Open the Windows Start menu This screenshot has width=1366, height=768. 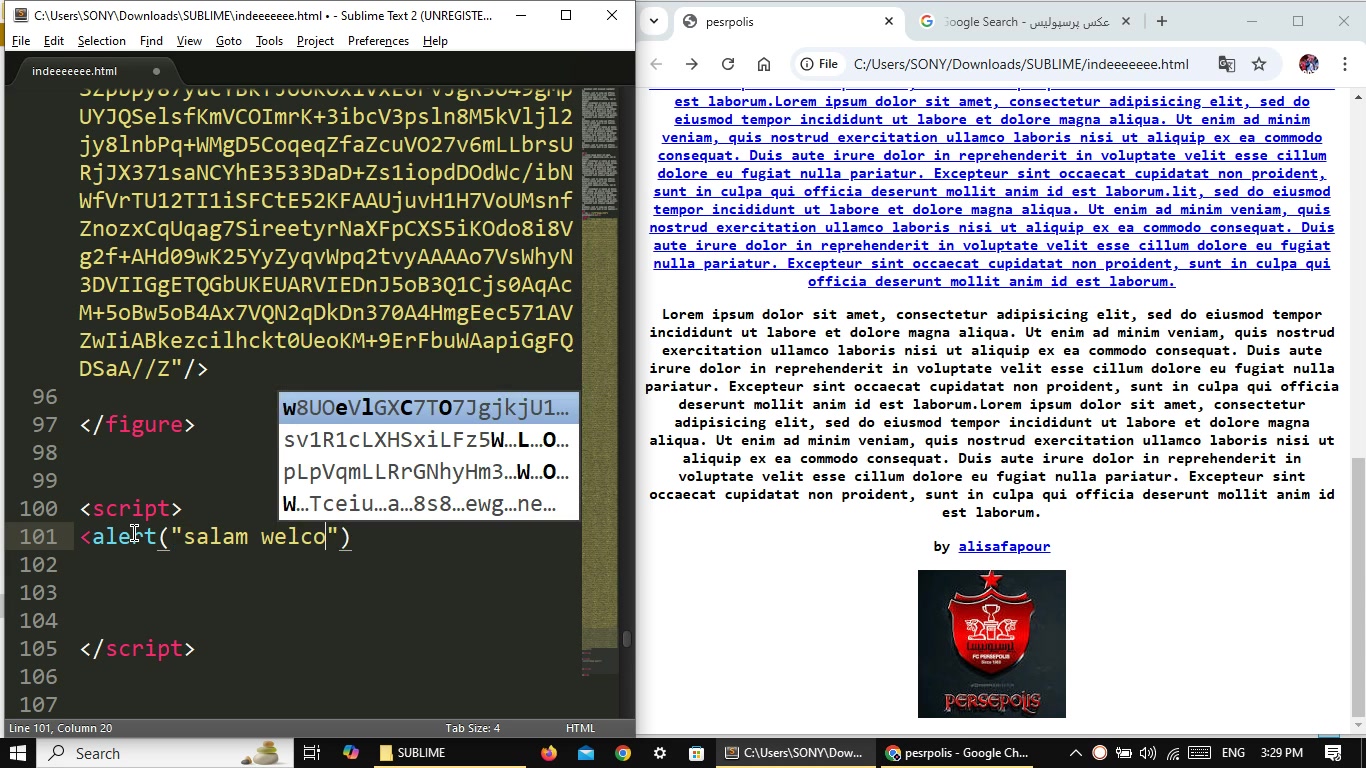[x=18, y=753]
